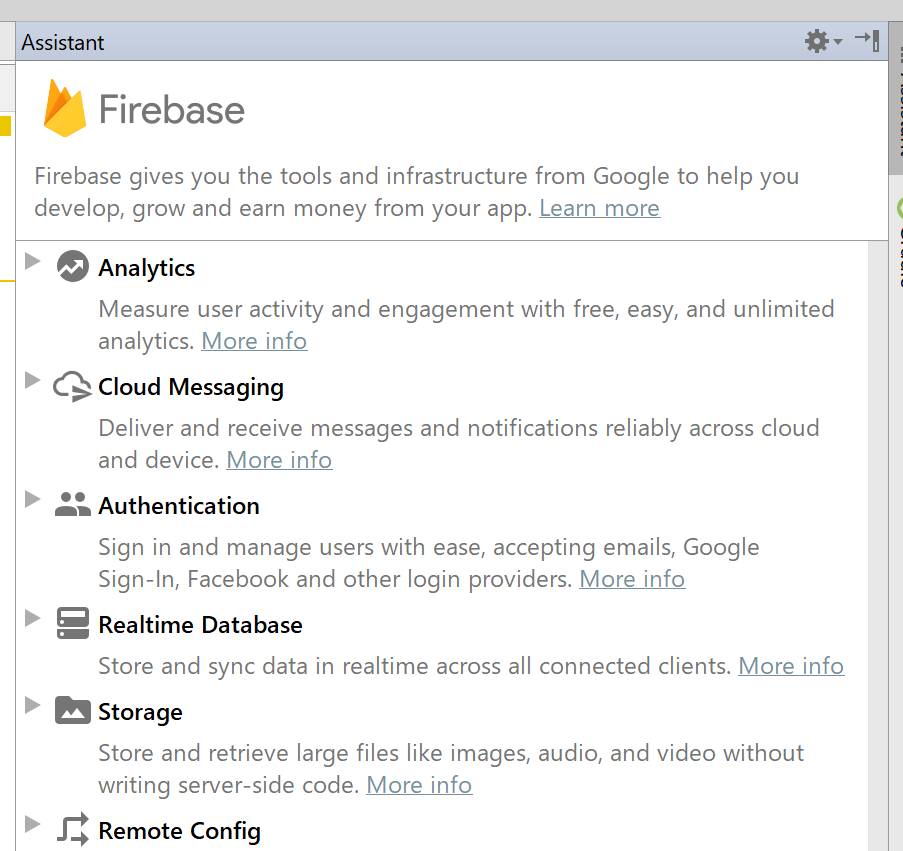The image size is (903, 851).
Task: Expand the Cloud Messaging section triangle
Action: tap(33, 381)
